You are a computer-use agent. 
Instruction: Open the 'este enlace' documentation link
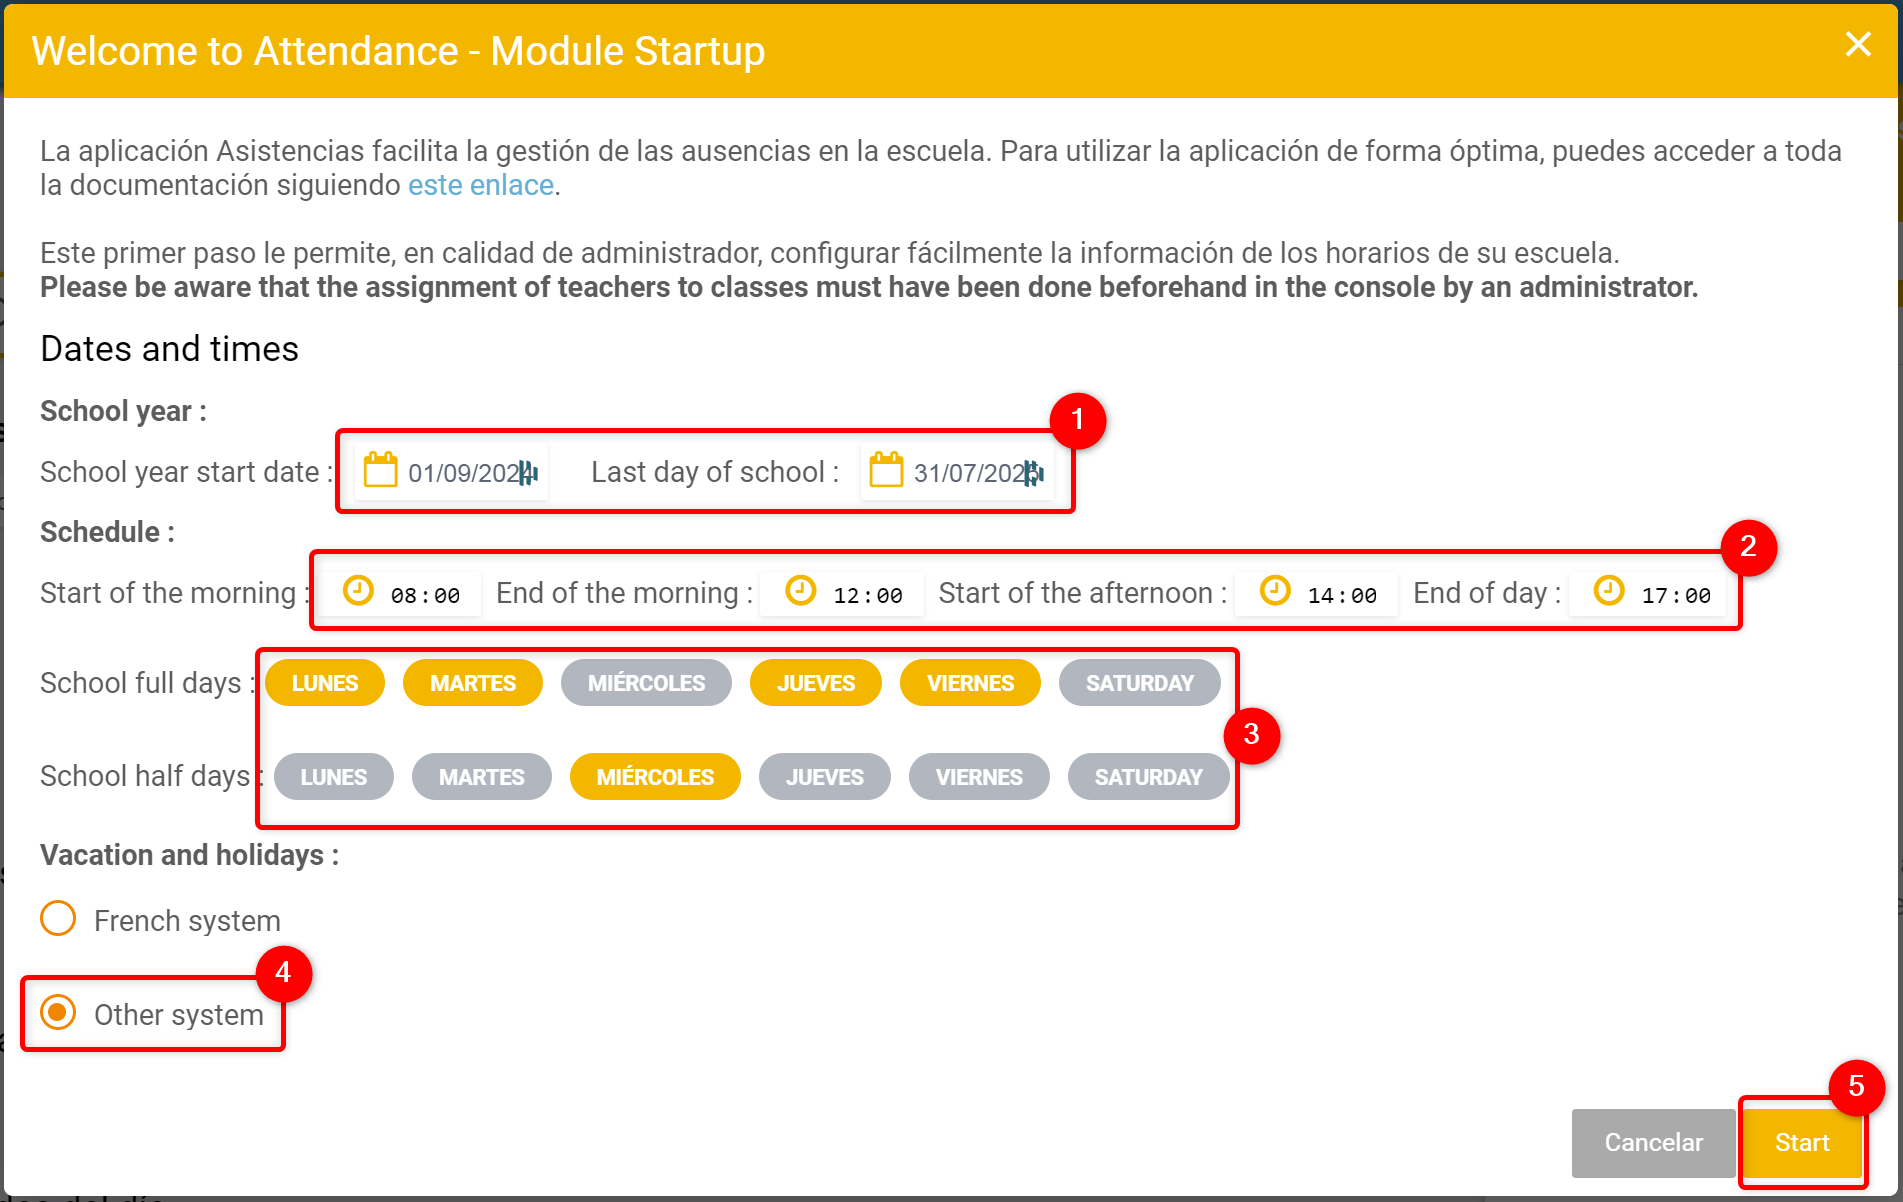click(480, 185)
